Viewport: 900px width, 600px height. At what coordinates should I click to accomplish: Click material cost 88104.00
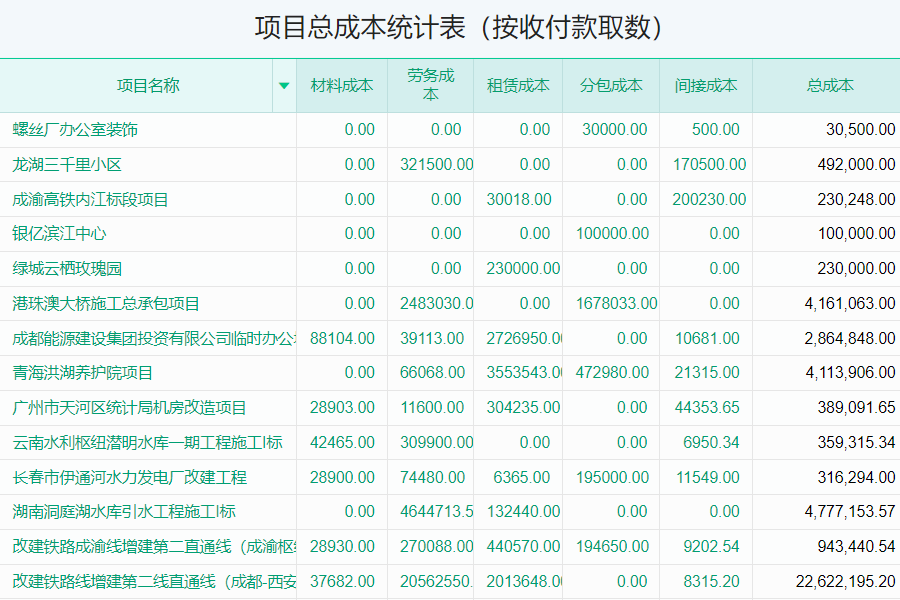click(342, 339)
